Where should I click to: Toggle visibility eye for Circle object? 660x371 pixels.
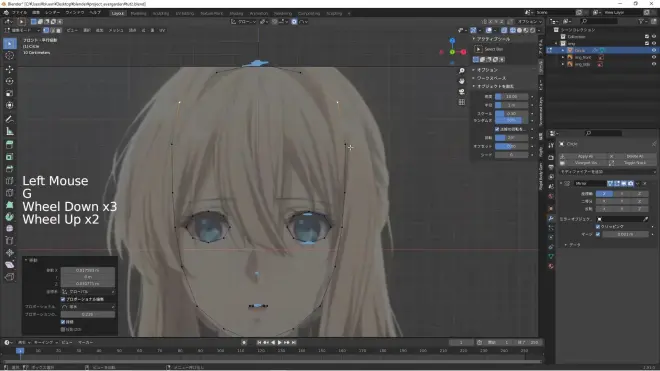tap(654, 50)
